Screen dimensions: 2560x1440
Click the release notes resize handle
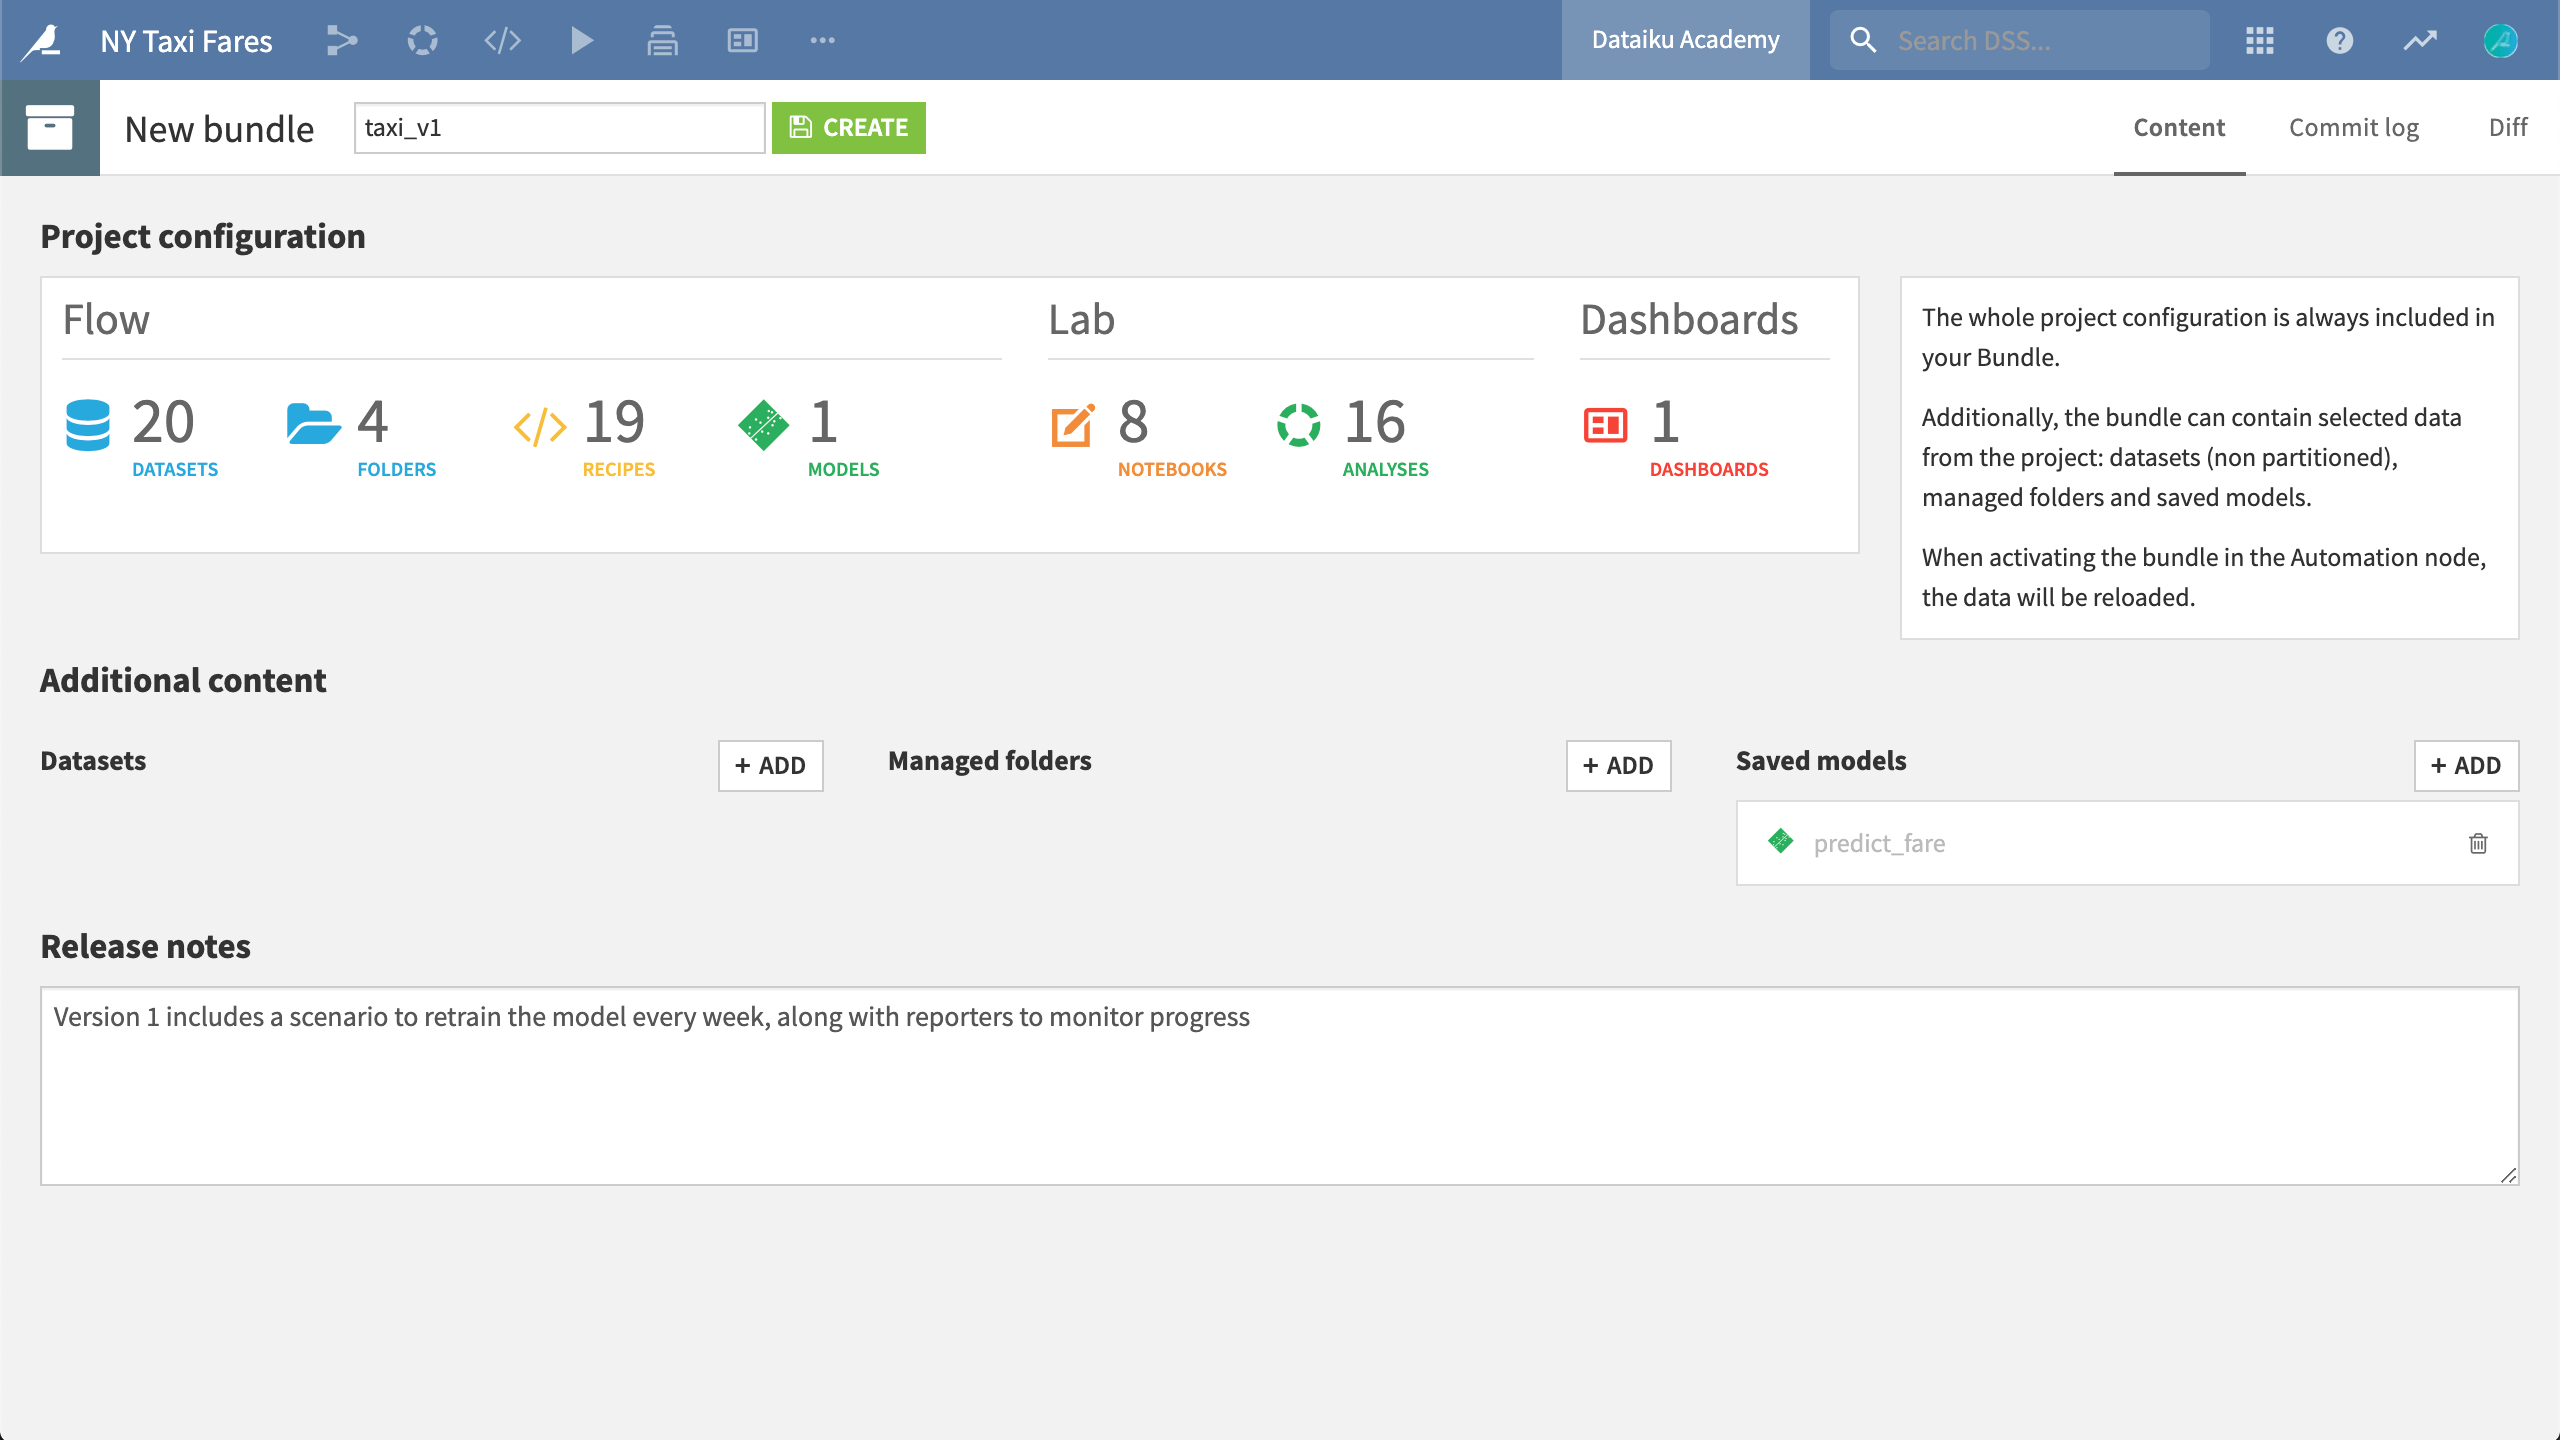2508,1175
